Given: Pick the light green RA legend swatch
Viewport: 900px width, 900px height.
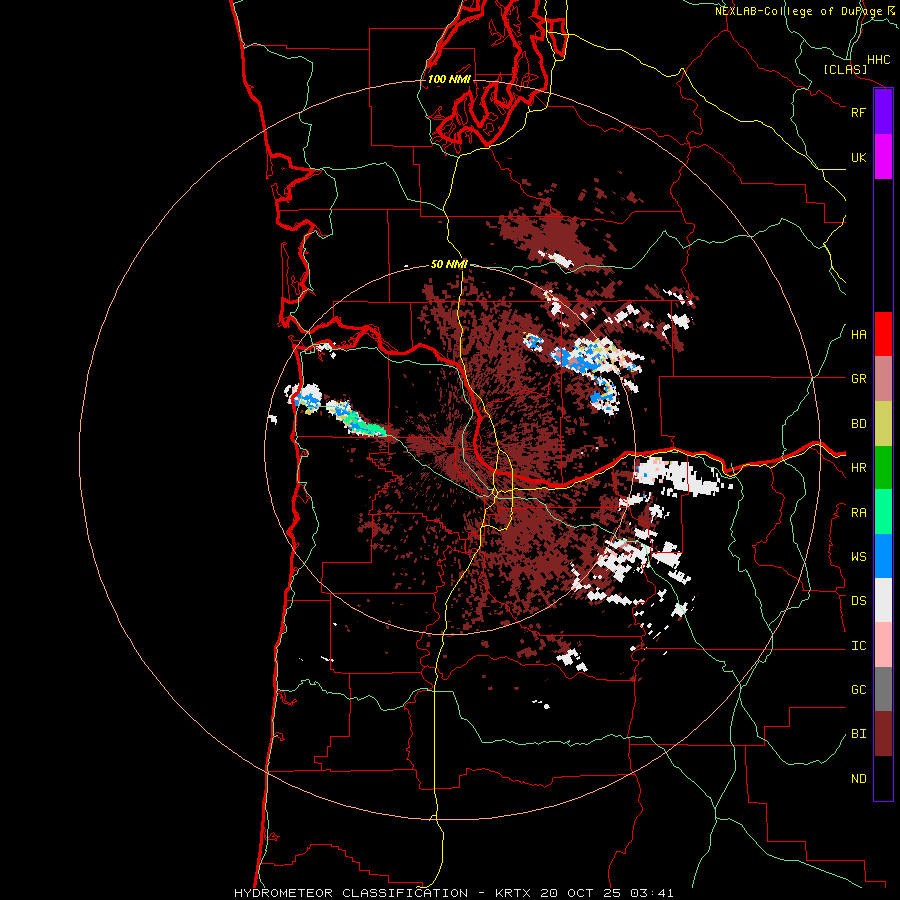Looking at the screenshot, I should (x=883, y=512).
